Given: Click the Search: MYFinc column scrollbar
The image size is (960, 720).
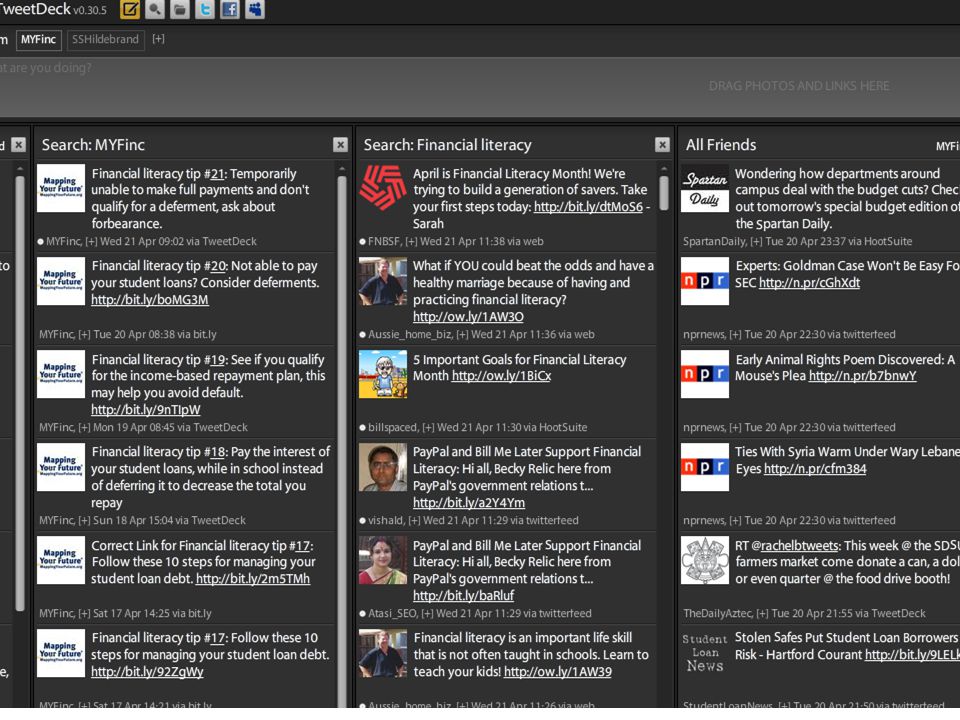Looking at the screenshot, I should (342, 441).
